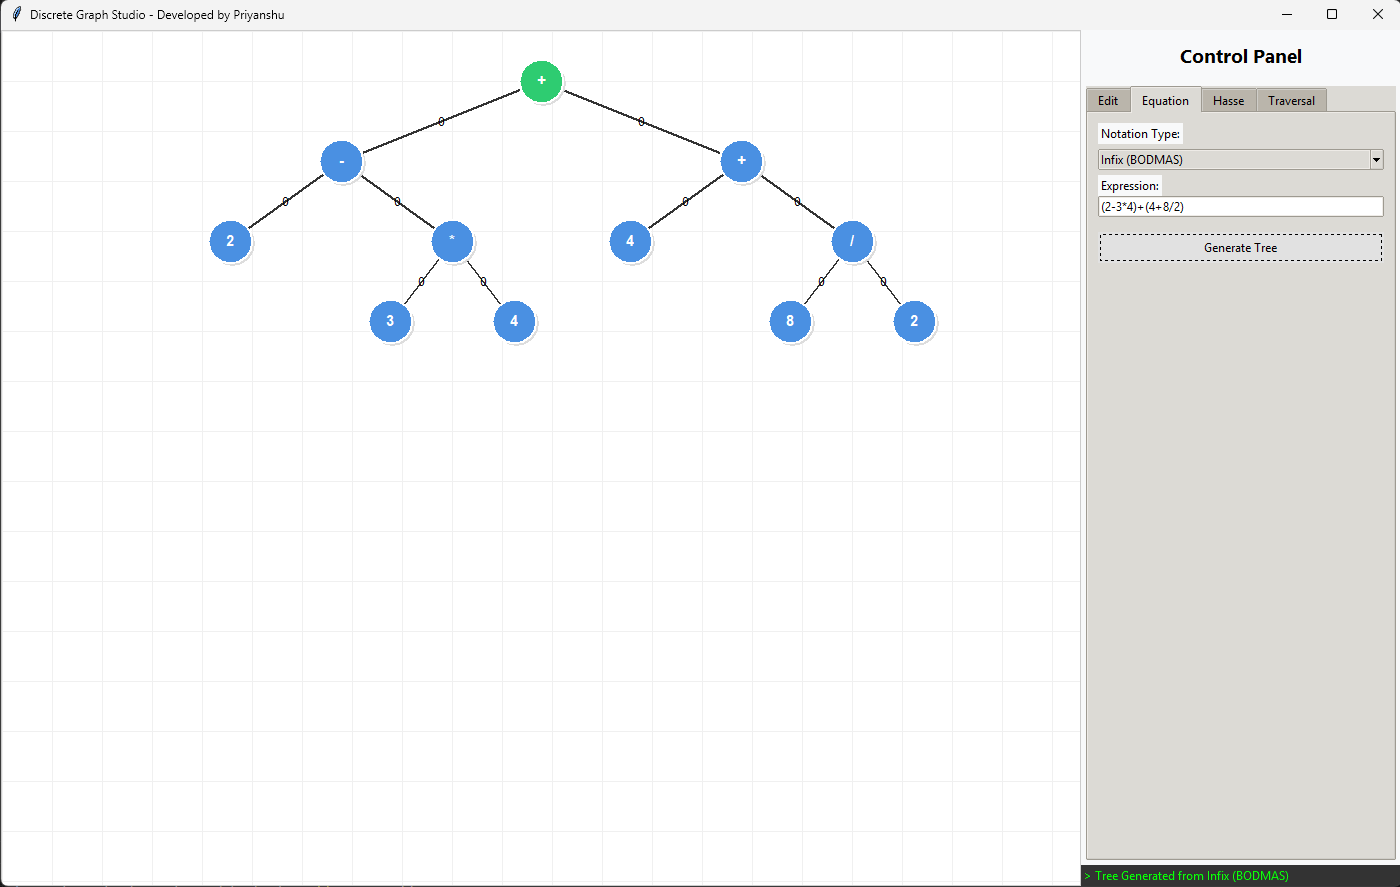
Task: Click the node labeled 2 under the minus operator
Action: pos(230,241)
